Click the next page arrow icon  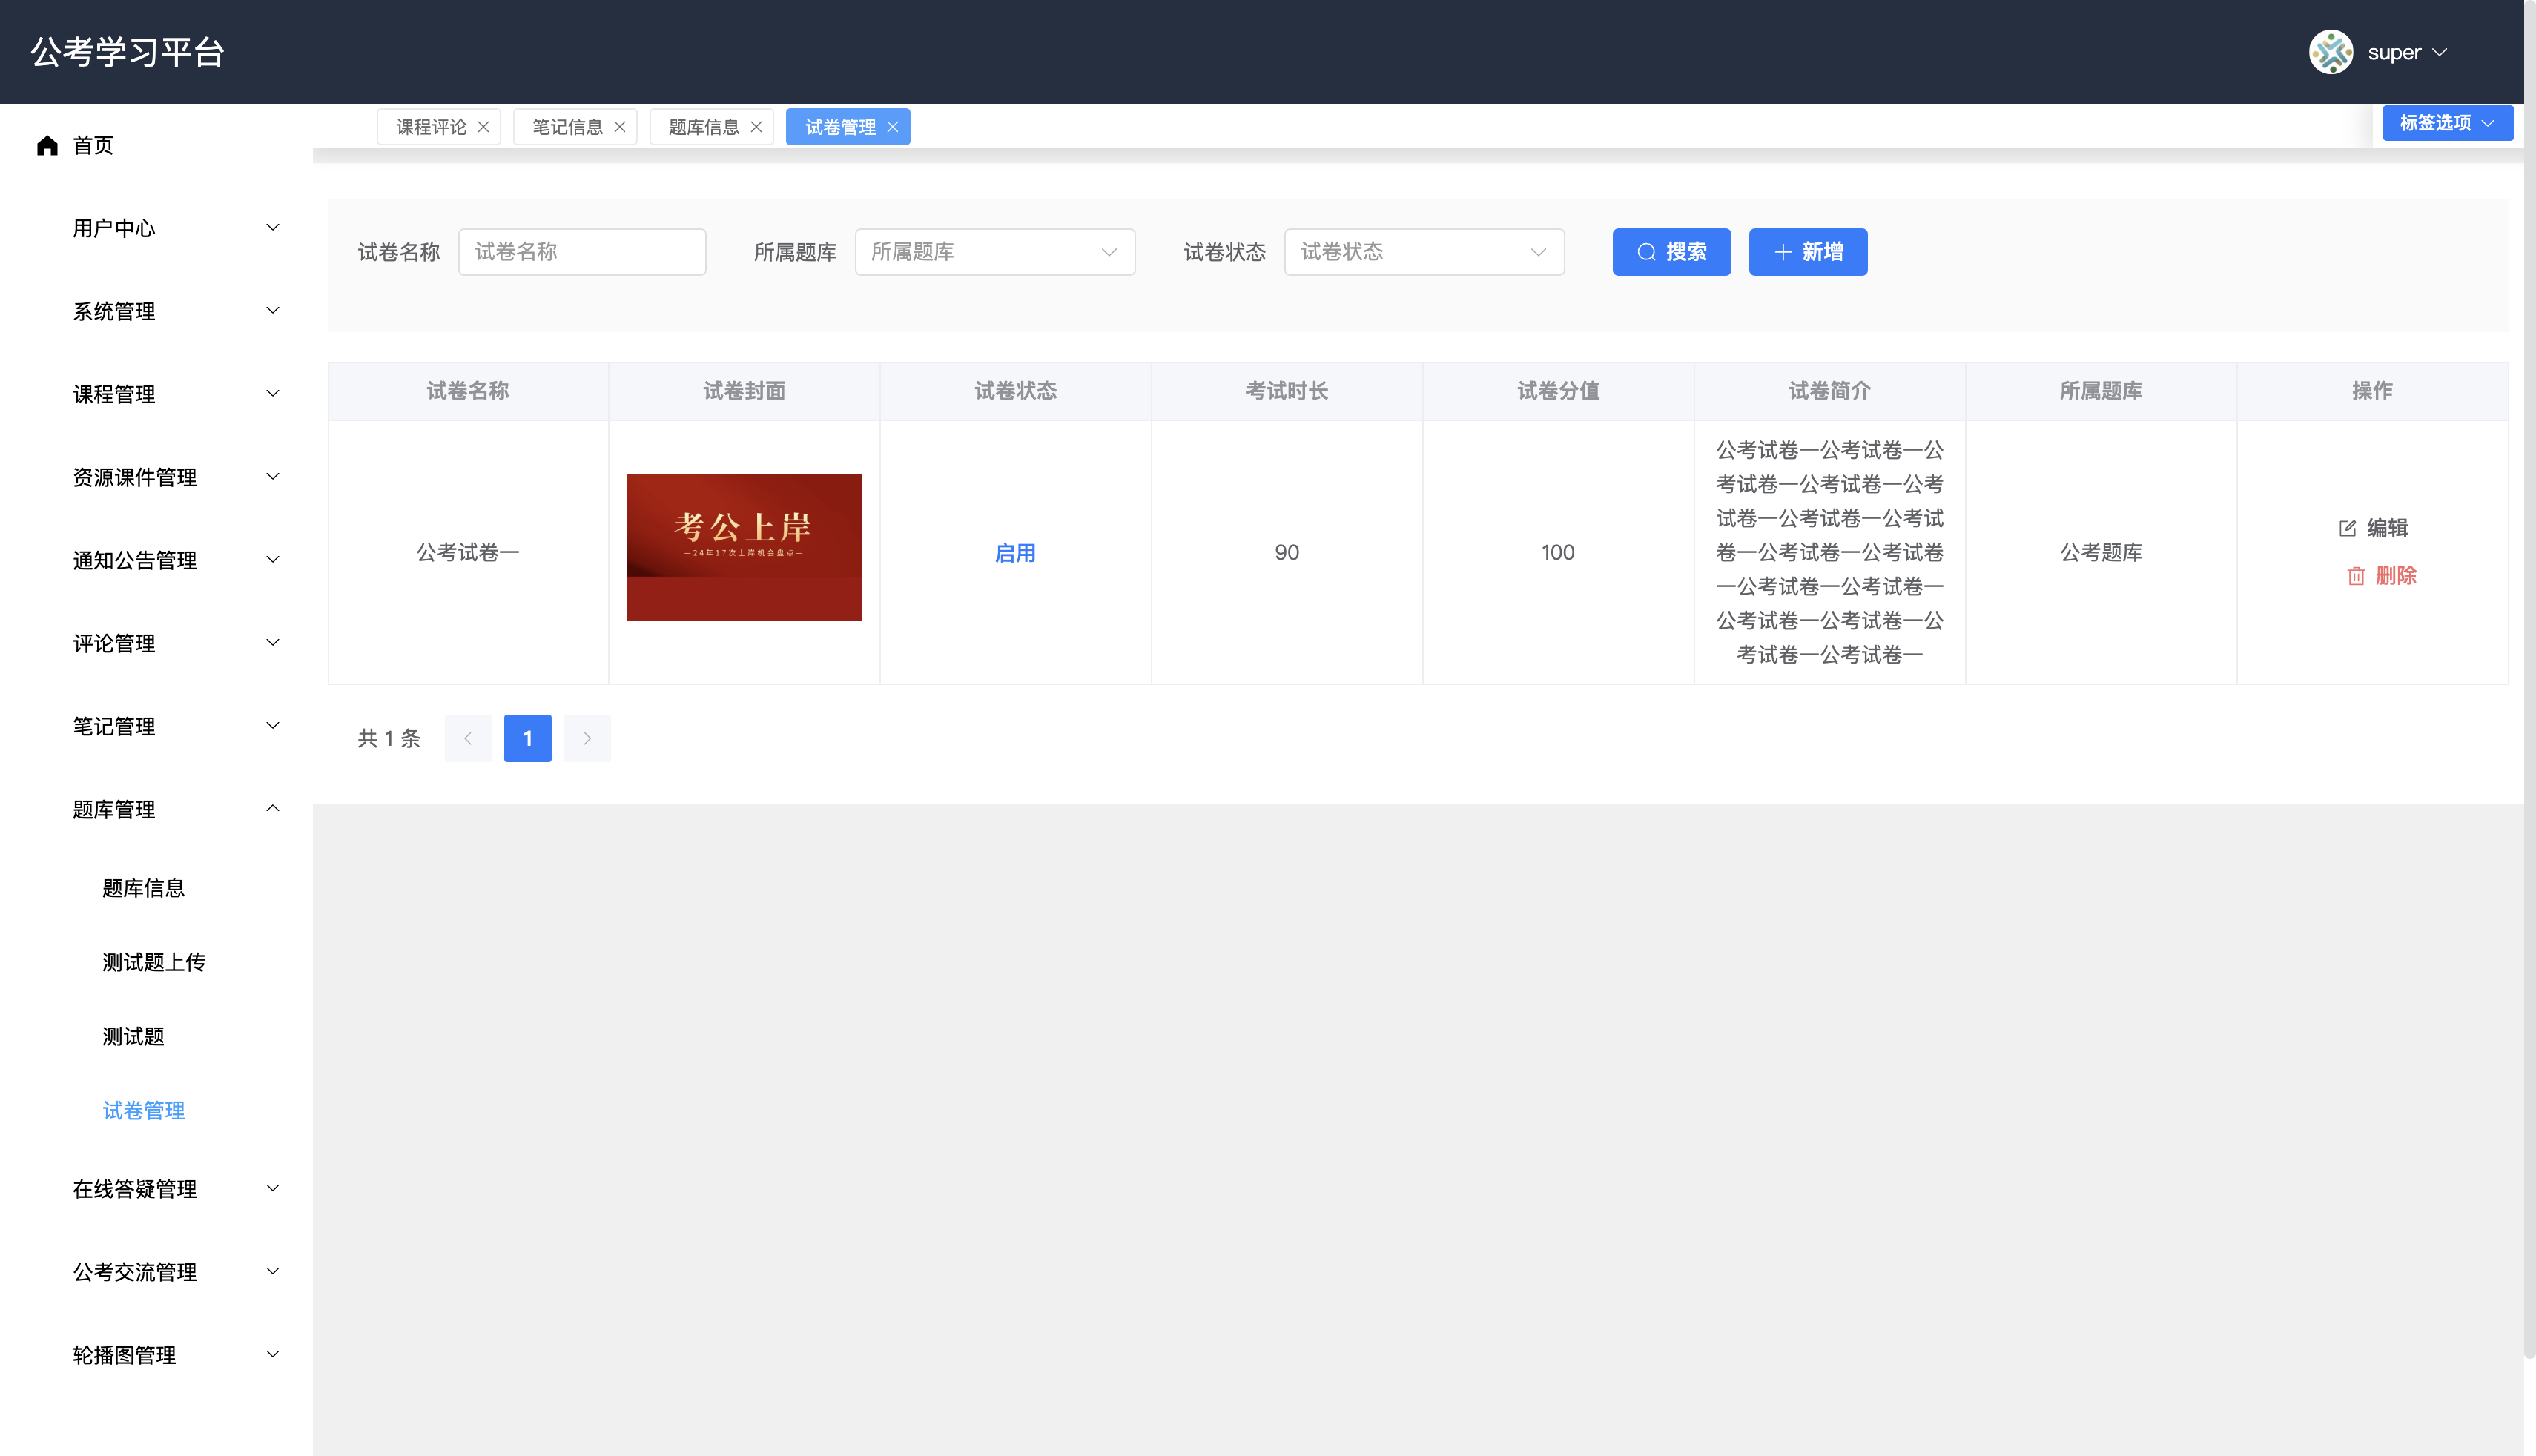pyautogui.click(x=587, y=738)
